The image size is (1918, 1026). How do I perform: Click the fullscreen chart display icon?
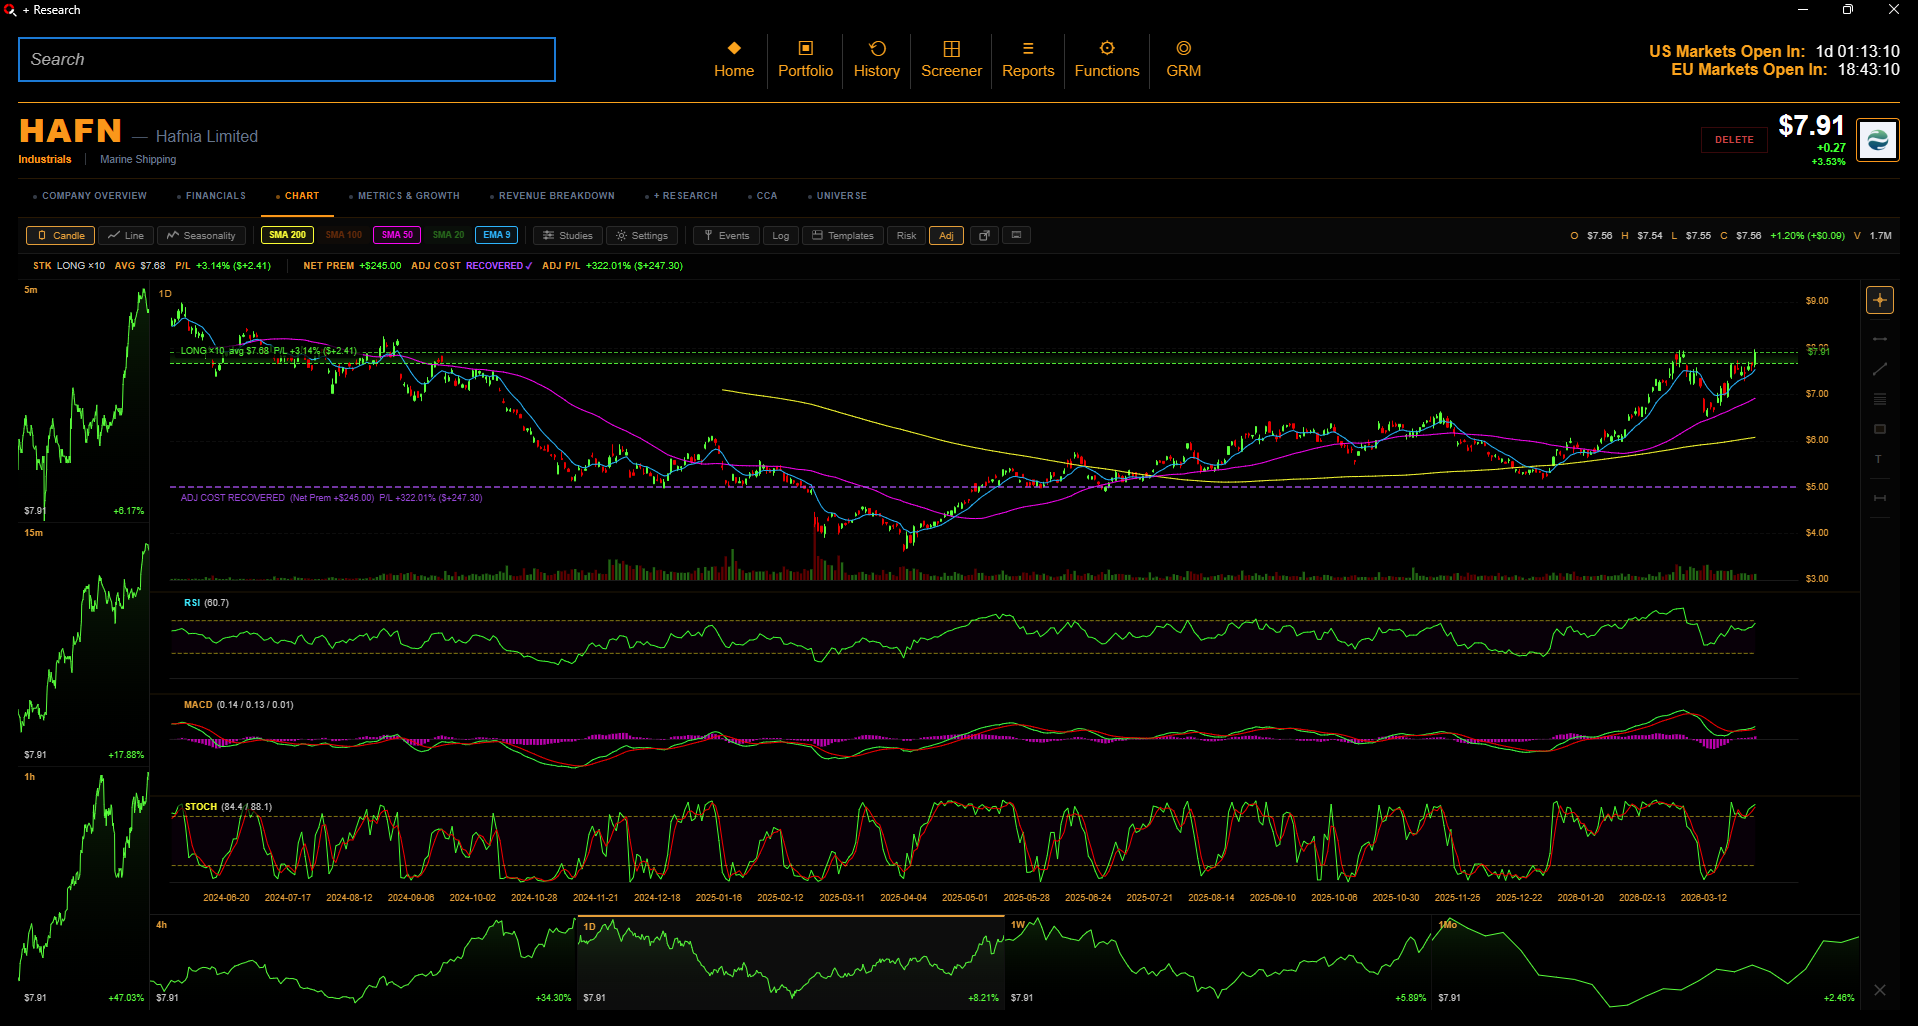1016,235
